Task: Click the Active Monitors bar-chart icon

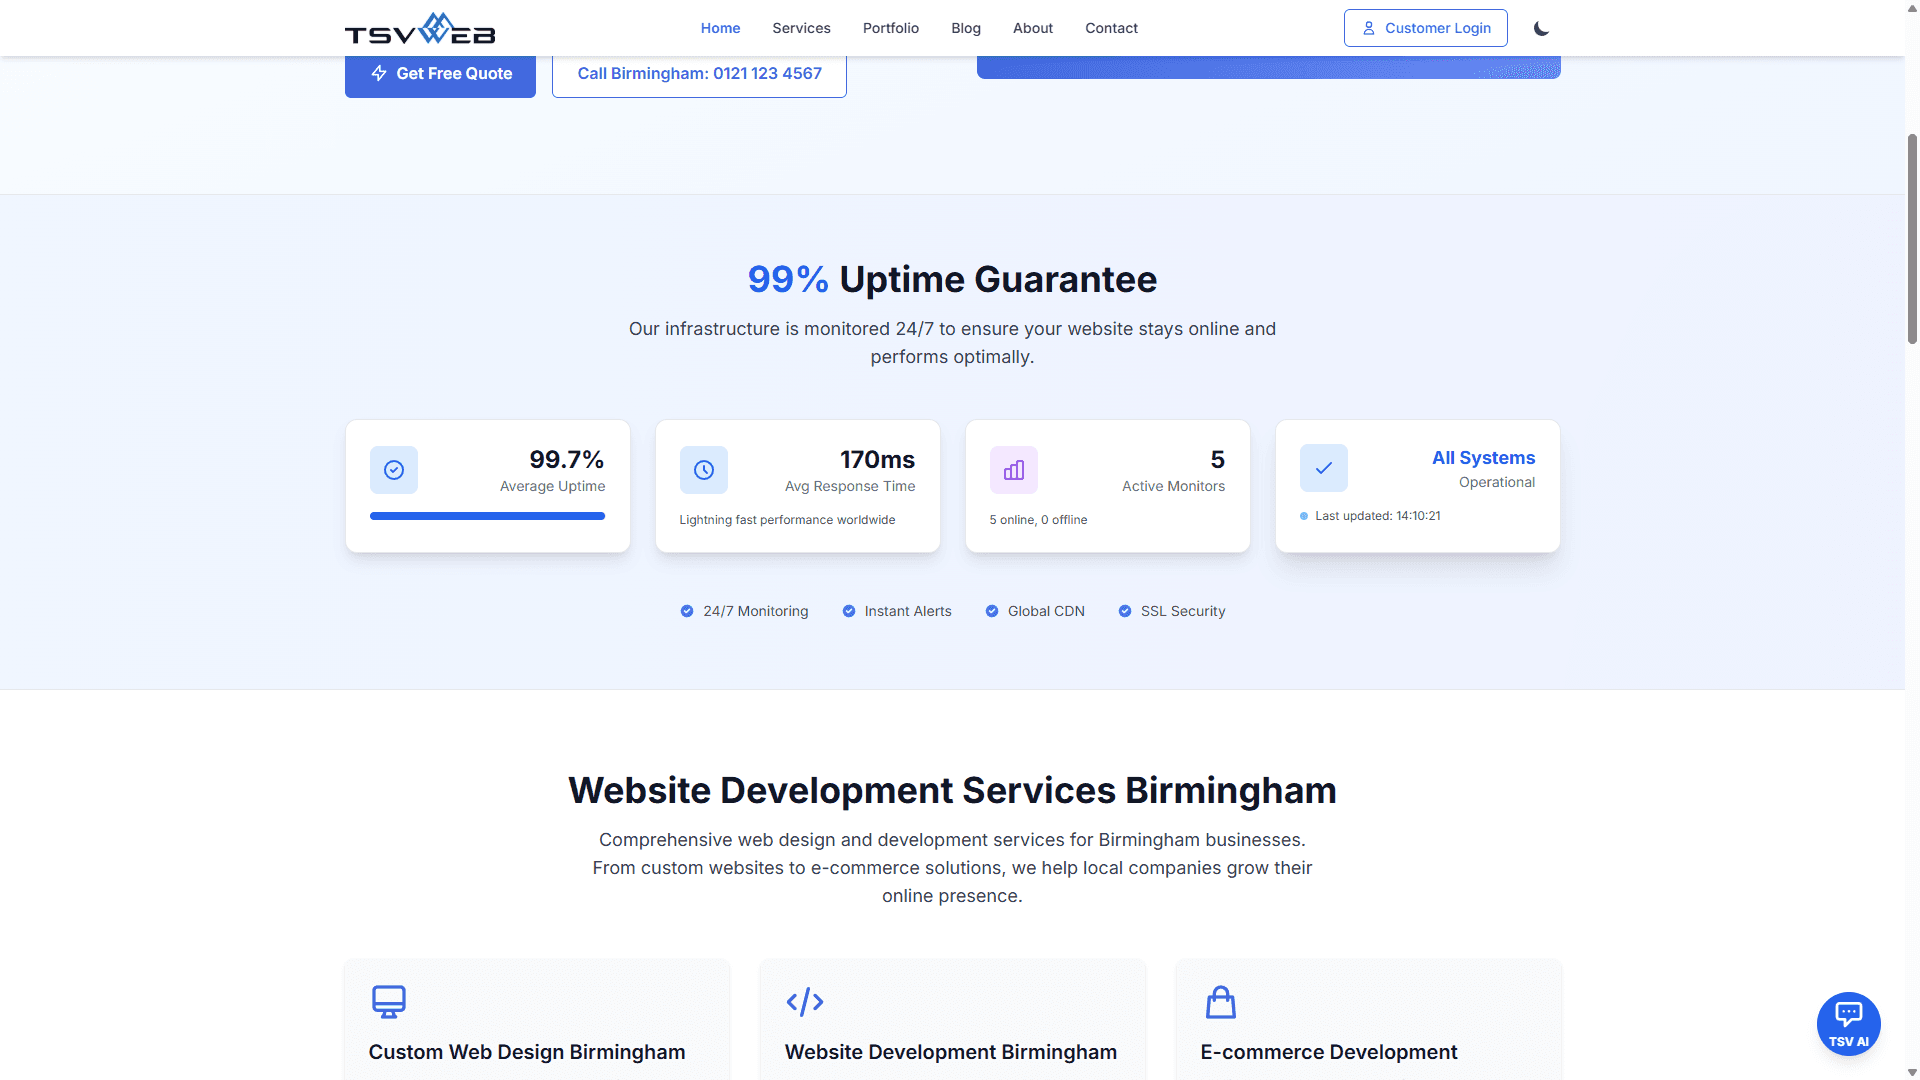Action: (1014, 470)
